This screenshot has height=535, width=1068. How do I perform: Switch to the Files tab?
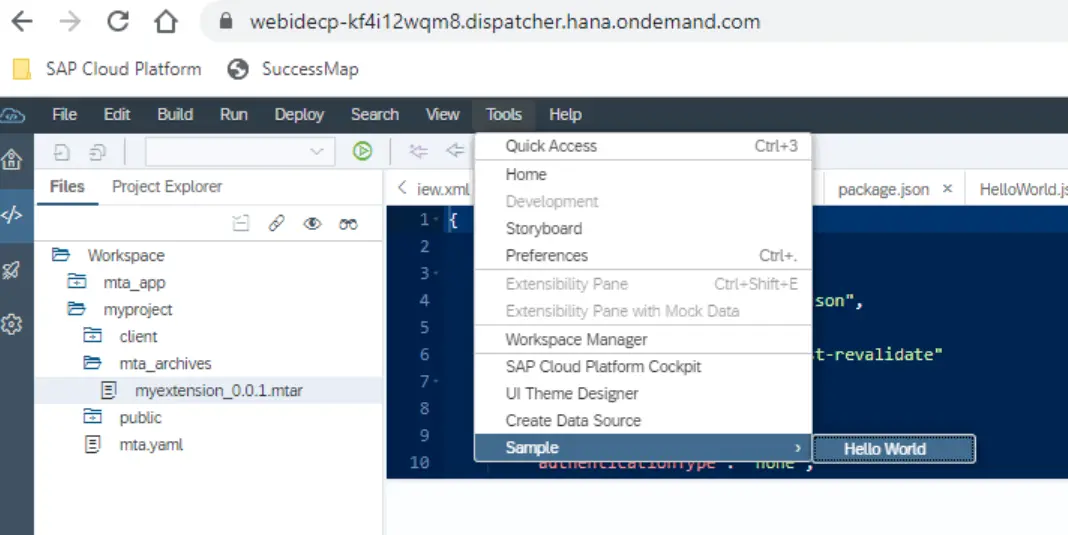coord(67,187)
